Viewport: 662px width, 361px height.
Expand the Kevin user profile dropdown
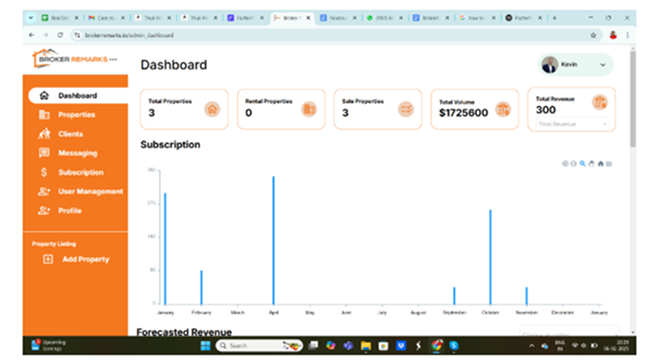[603, 65]
